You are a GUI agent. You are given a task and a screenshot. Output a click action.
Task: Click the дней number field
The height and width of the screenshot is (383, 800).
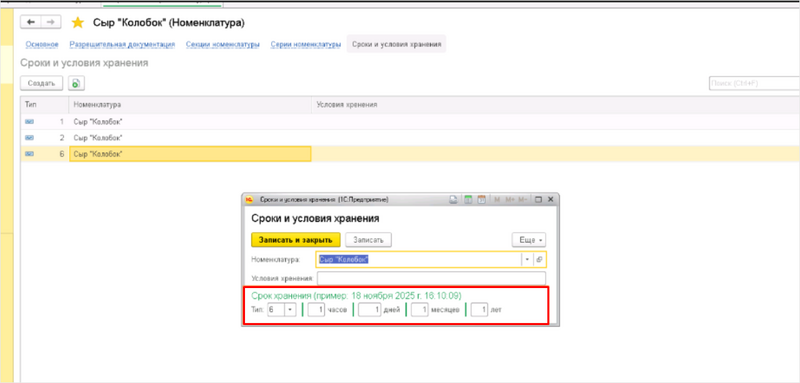click(370, 310)
